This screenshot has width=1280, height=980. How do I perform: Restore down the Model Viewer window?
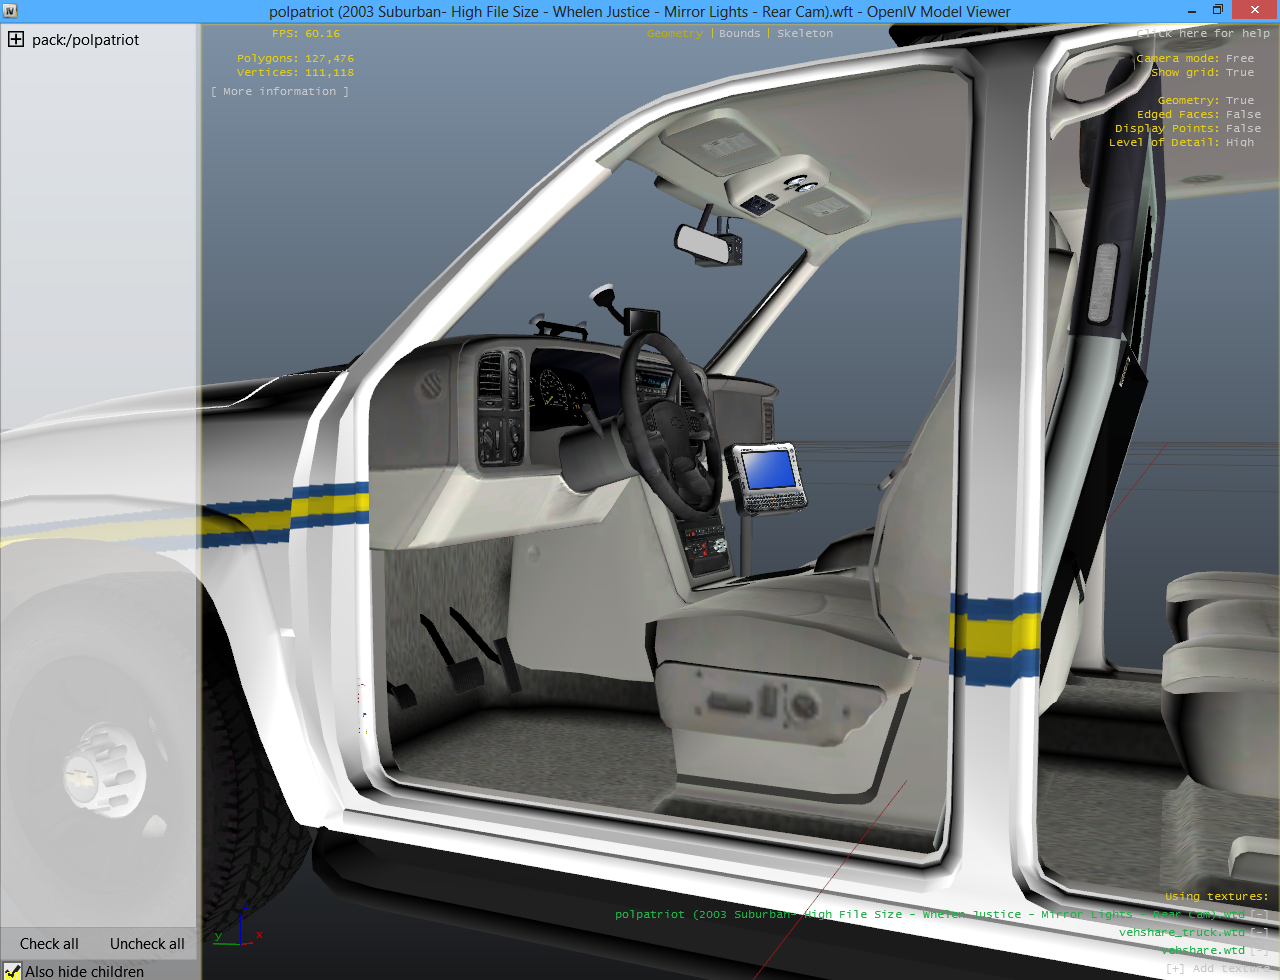1218,11
